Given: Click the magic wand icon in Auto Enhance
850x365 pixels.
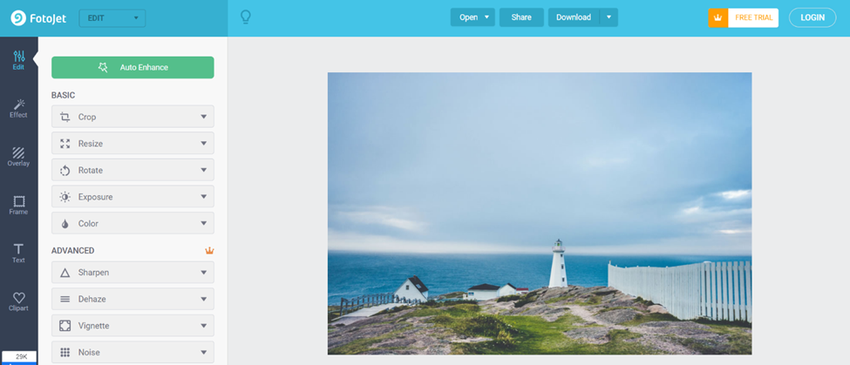Looking at the screenshot, I should tap(103, 68).
